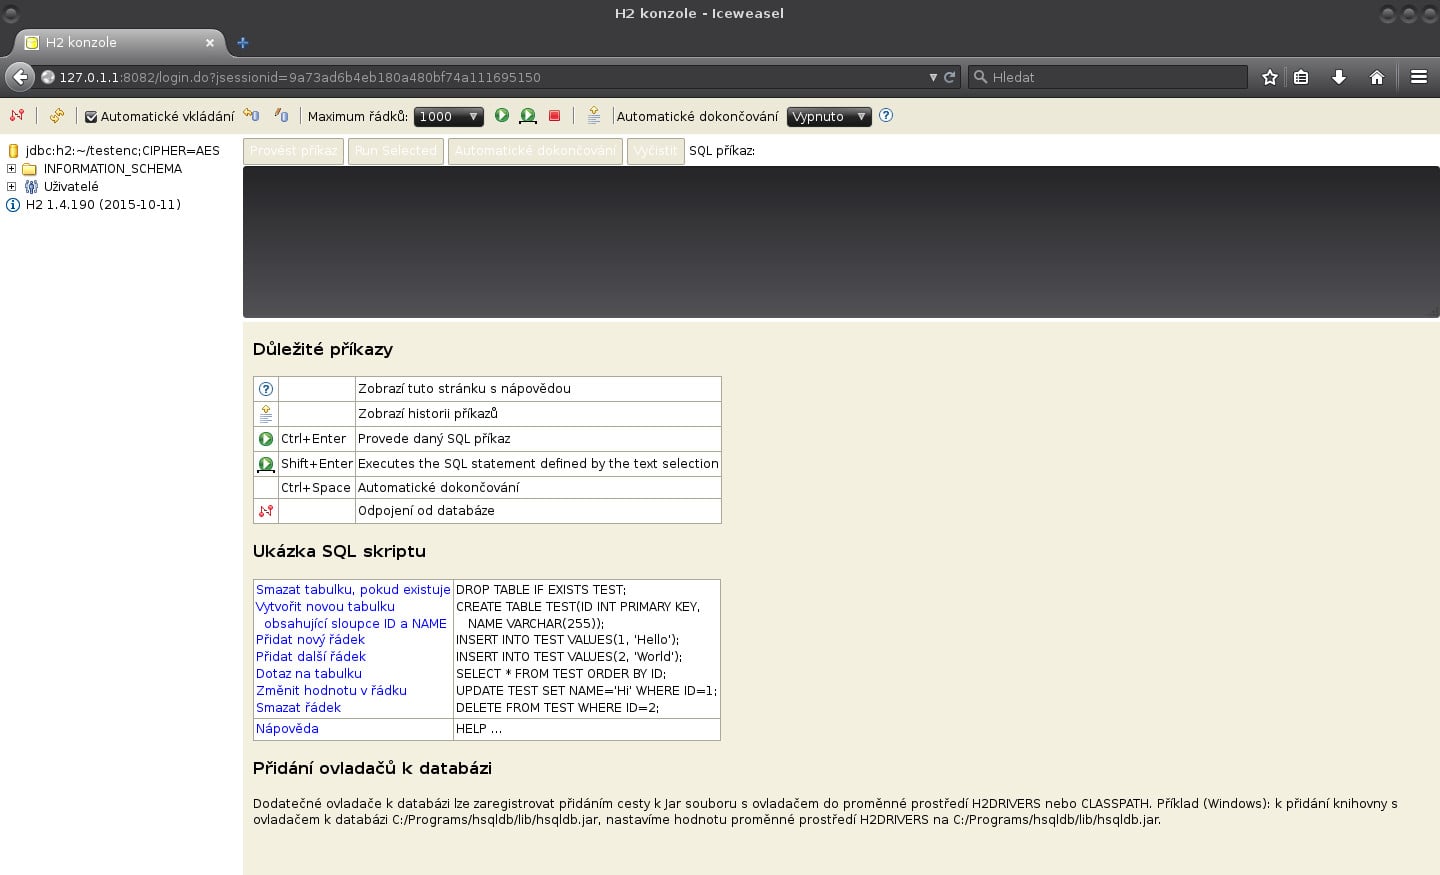
Task: Click the H2 version info icon
Action: coord(11,205)
